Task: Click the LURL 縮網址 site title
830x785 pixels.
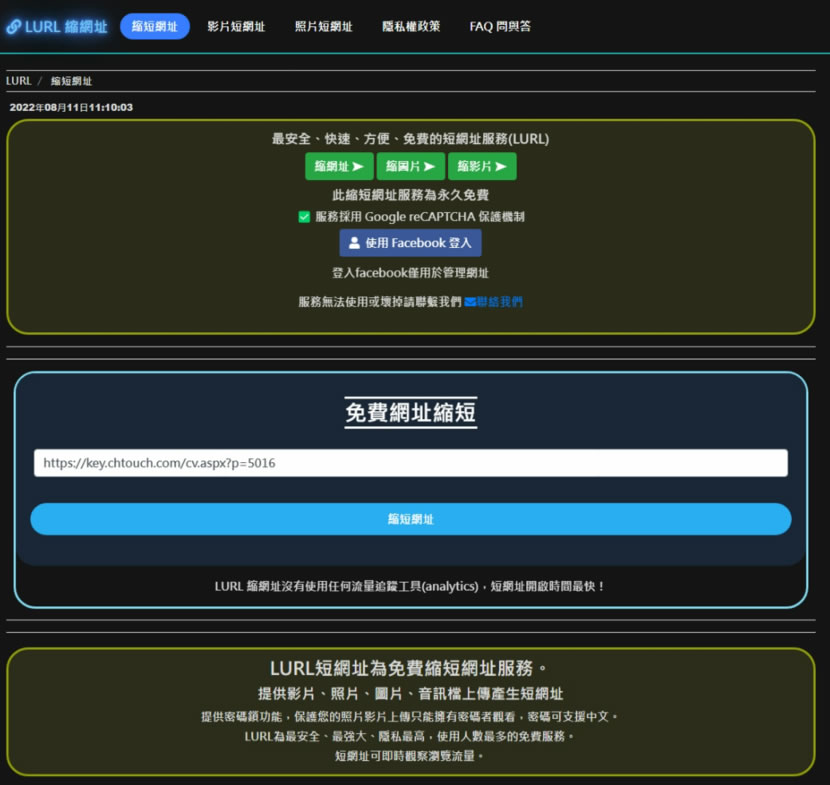Action: click(x=66, y=26)
